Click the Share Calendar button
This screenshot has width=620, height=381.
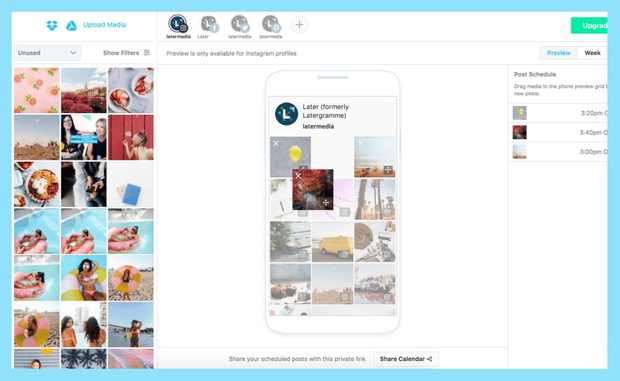coord(406,359)
